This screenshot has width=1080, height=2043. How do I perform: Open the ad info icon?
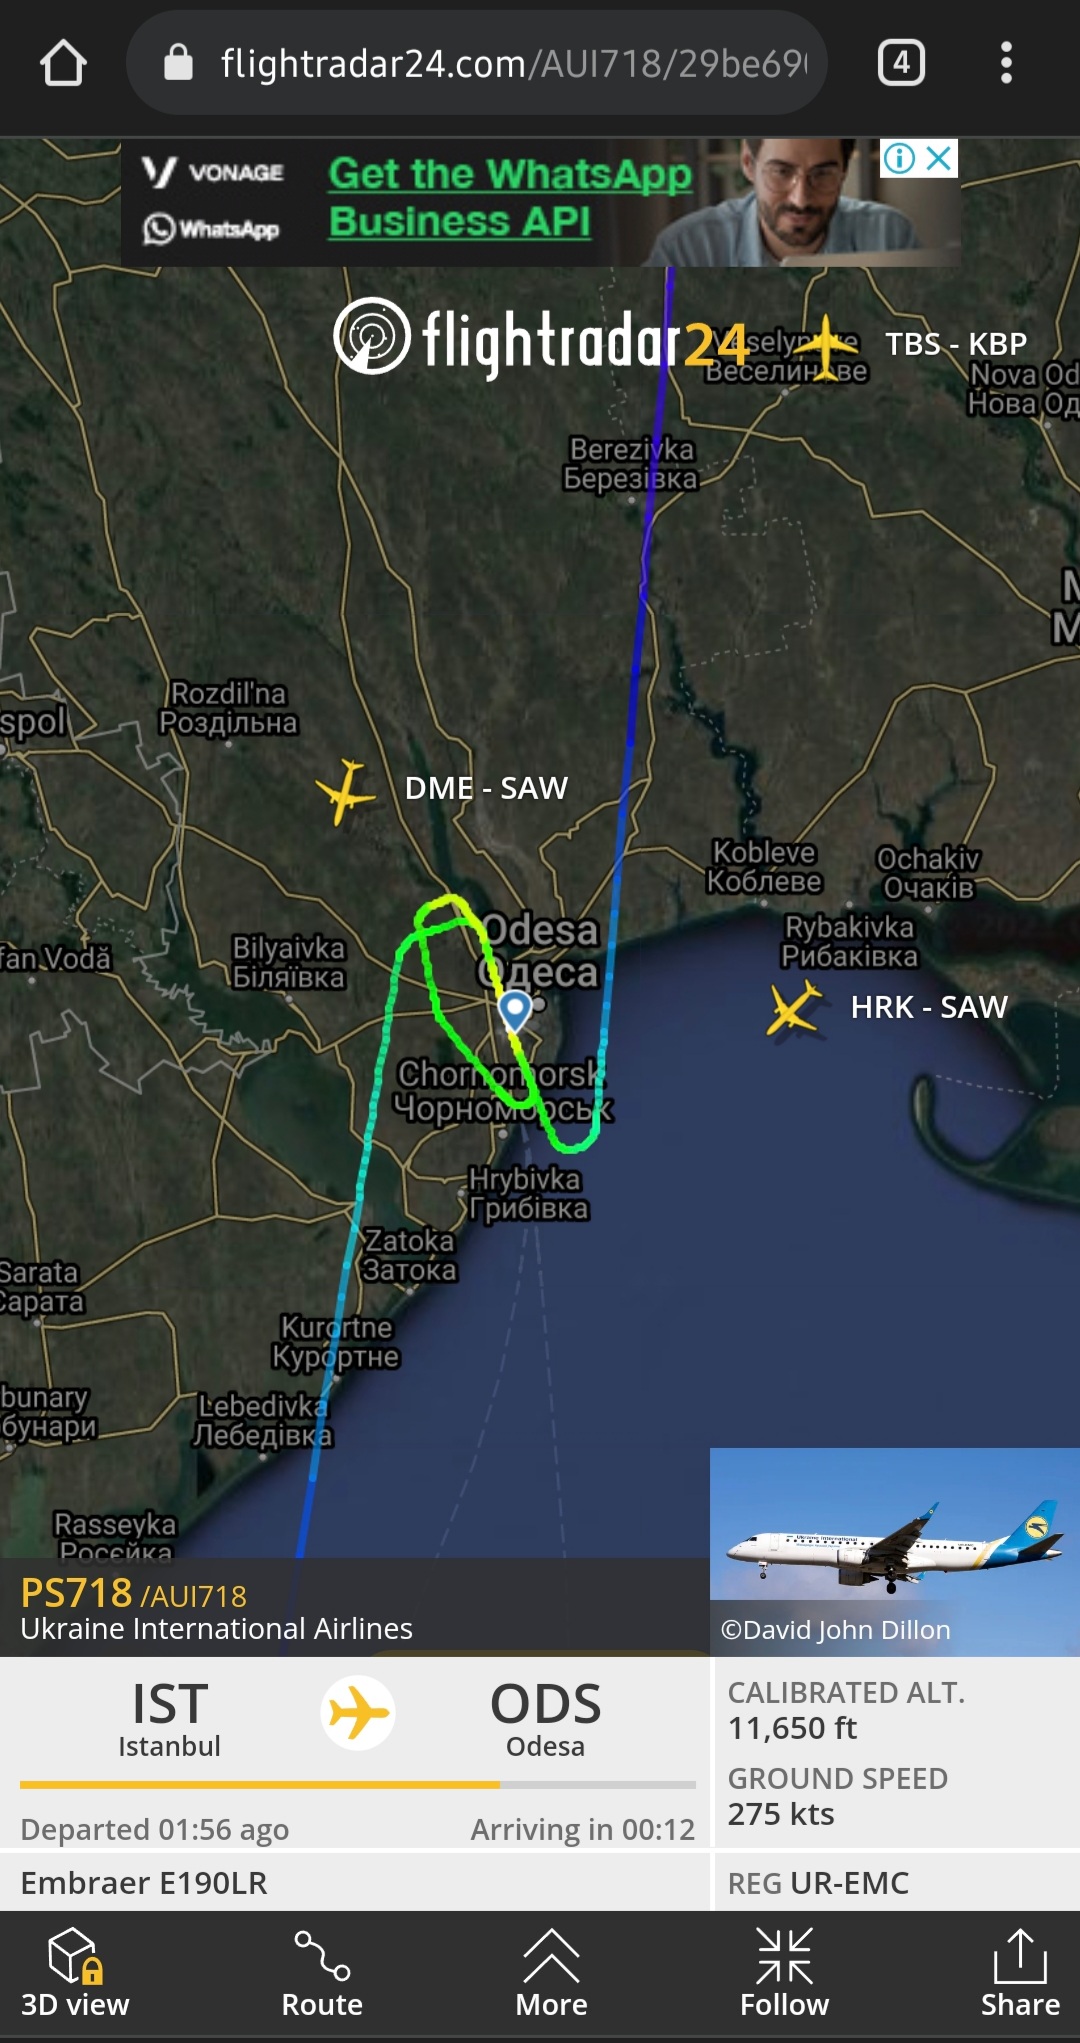tap(899, 158)
